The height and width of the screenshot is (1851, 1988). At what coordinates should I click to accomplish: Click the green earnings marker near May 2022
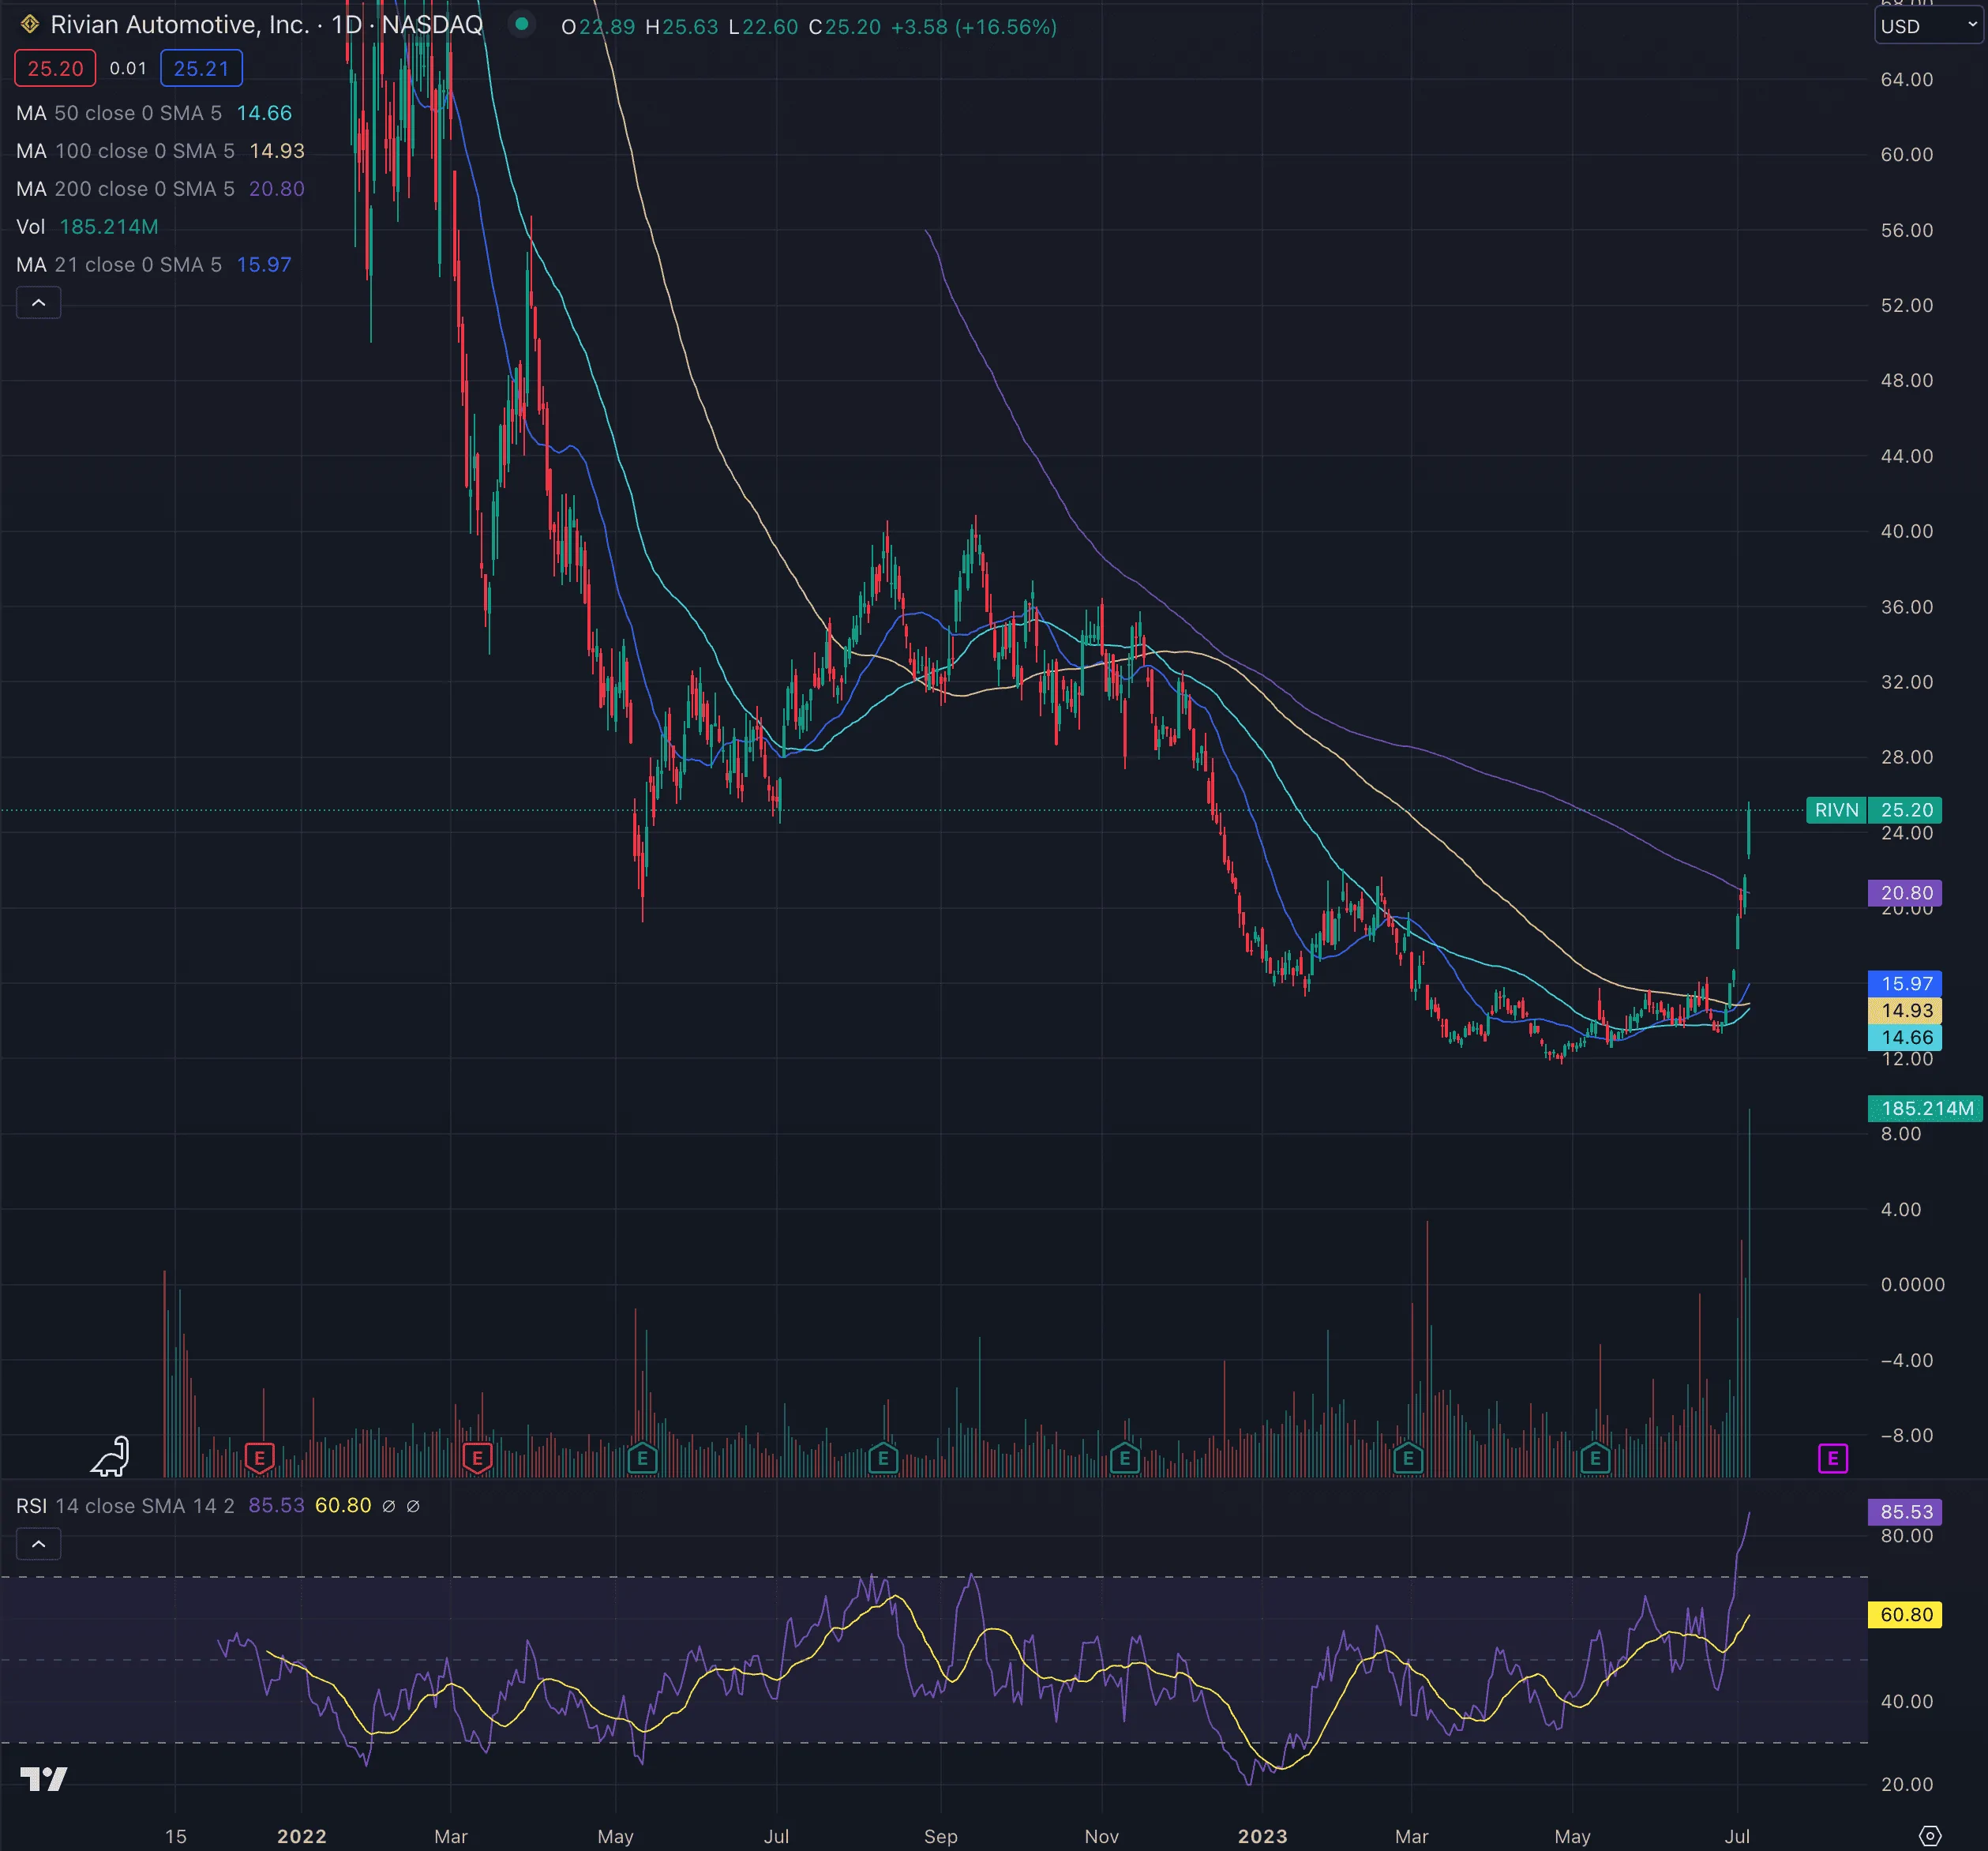[642, 1458]
